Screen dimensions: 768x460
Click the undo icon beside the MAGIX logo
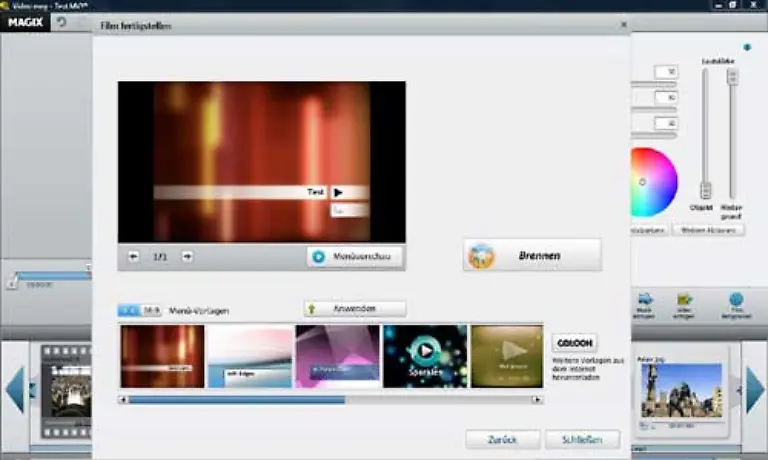tap(62, 22)
